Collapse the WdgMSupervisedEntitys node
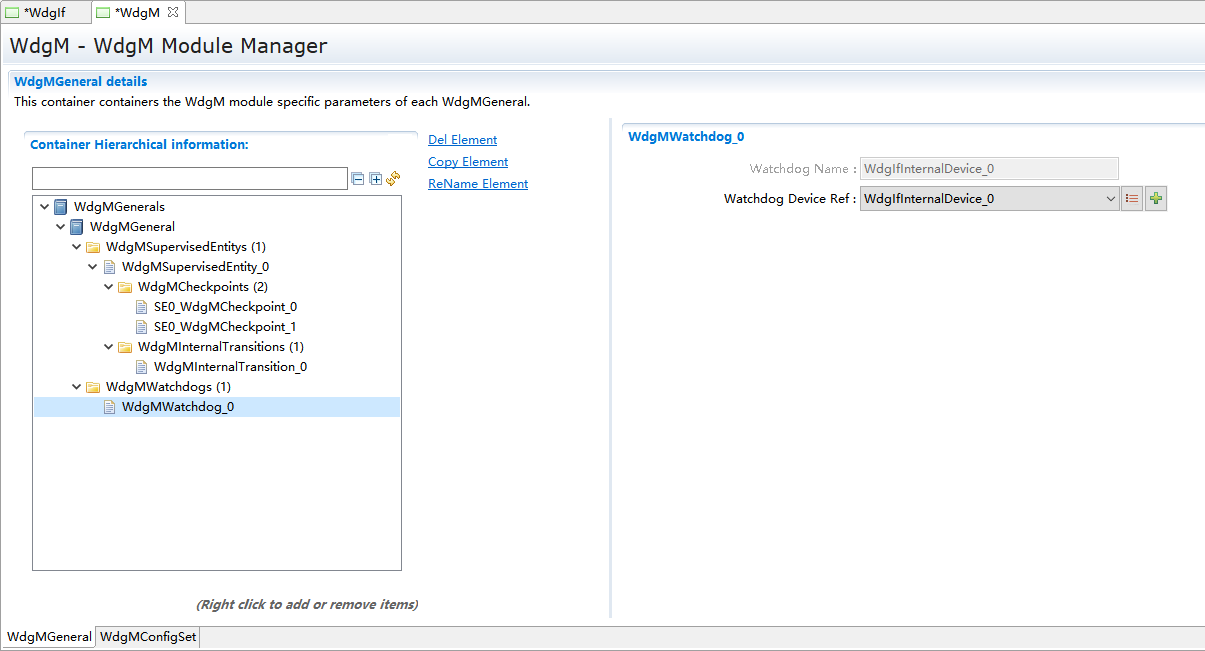Screen dimensions: 1205x651 pos(77,247)
